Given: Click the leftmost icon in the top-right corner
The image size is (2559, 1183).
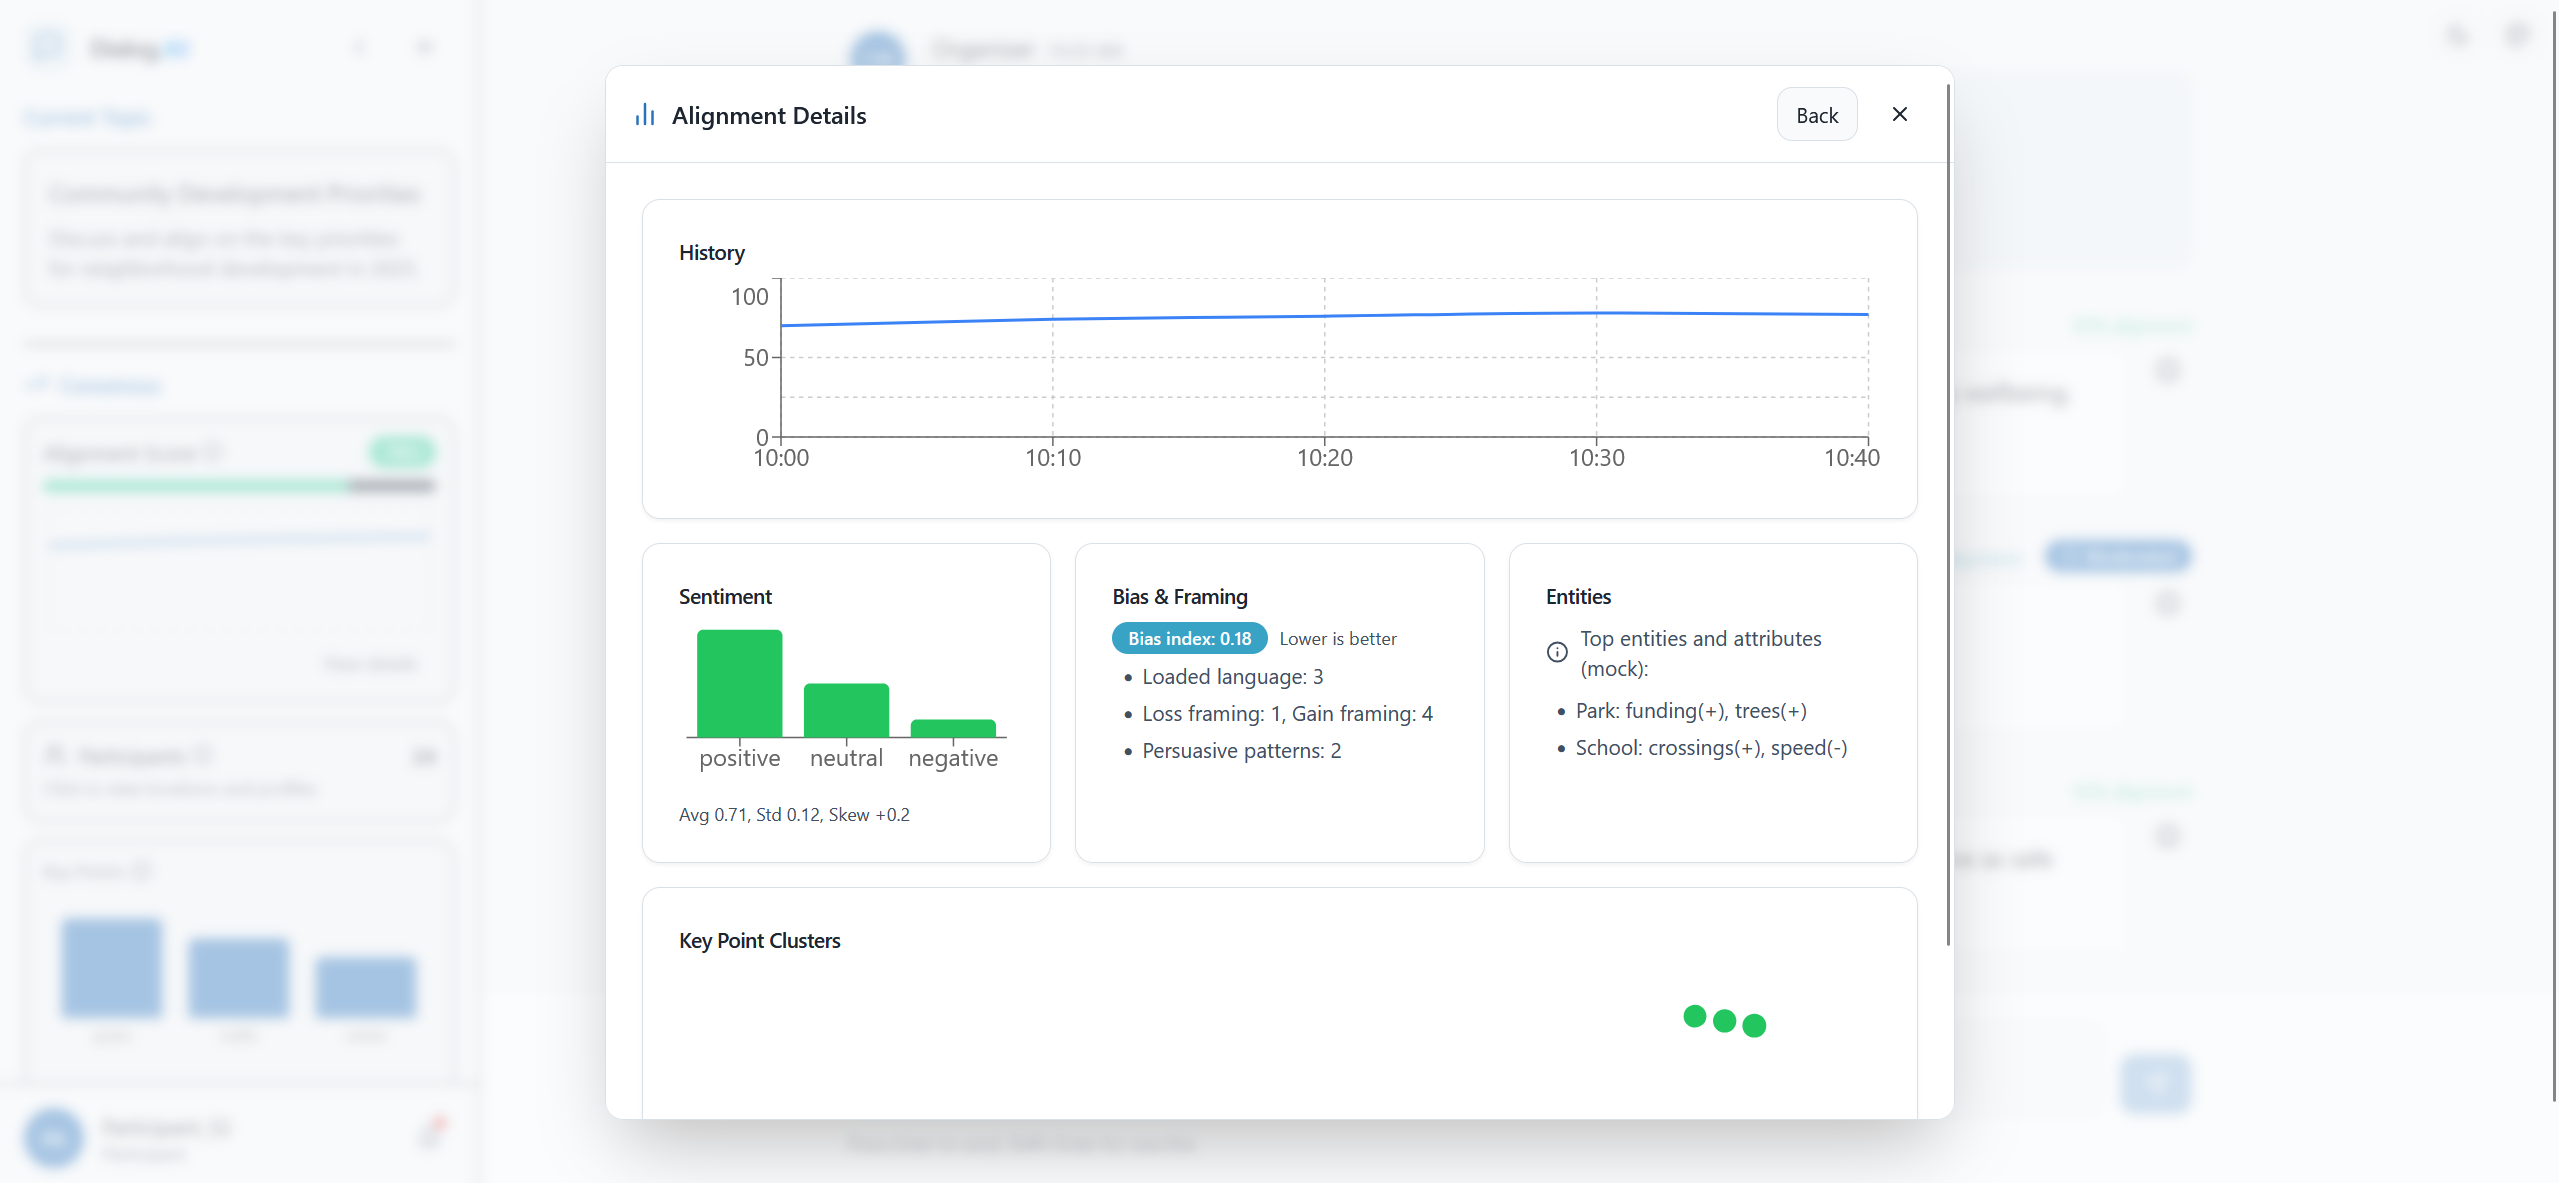Looking at the screenshot, I should tap(2456, 36).
